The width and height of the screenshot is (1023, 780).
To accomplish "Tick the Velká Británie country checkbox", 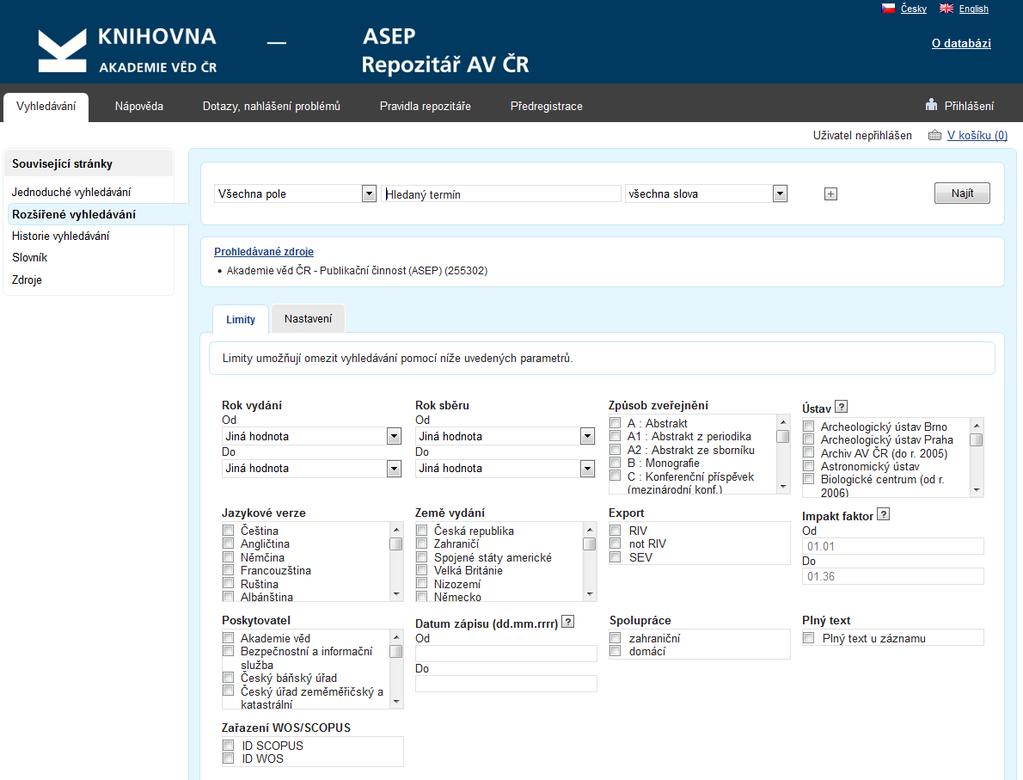I will tap(422, 570).
